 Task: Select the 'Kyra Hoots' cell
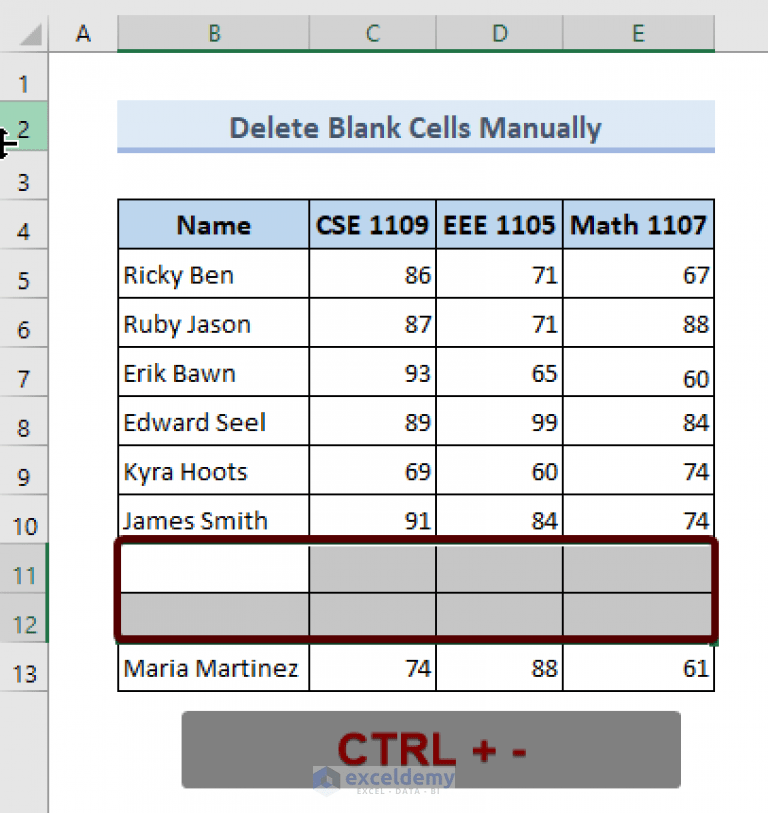click(213, 470)
